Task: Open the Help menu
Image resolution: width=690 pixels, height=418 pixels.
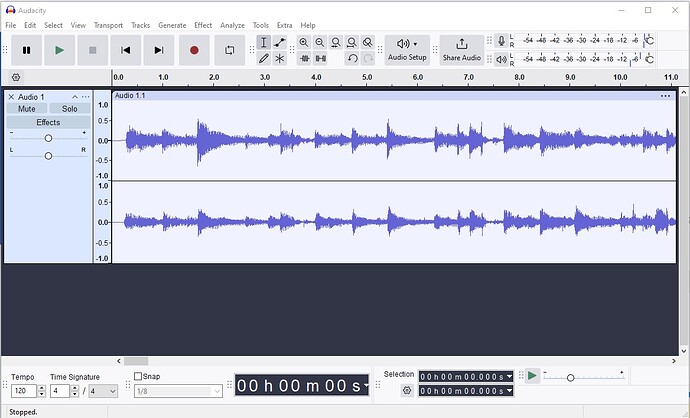Action: [308, 25]
